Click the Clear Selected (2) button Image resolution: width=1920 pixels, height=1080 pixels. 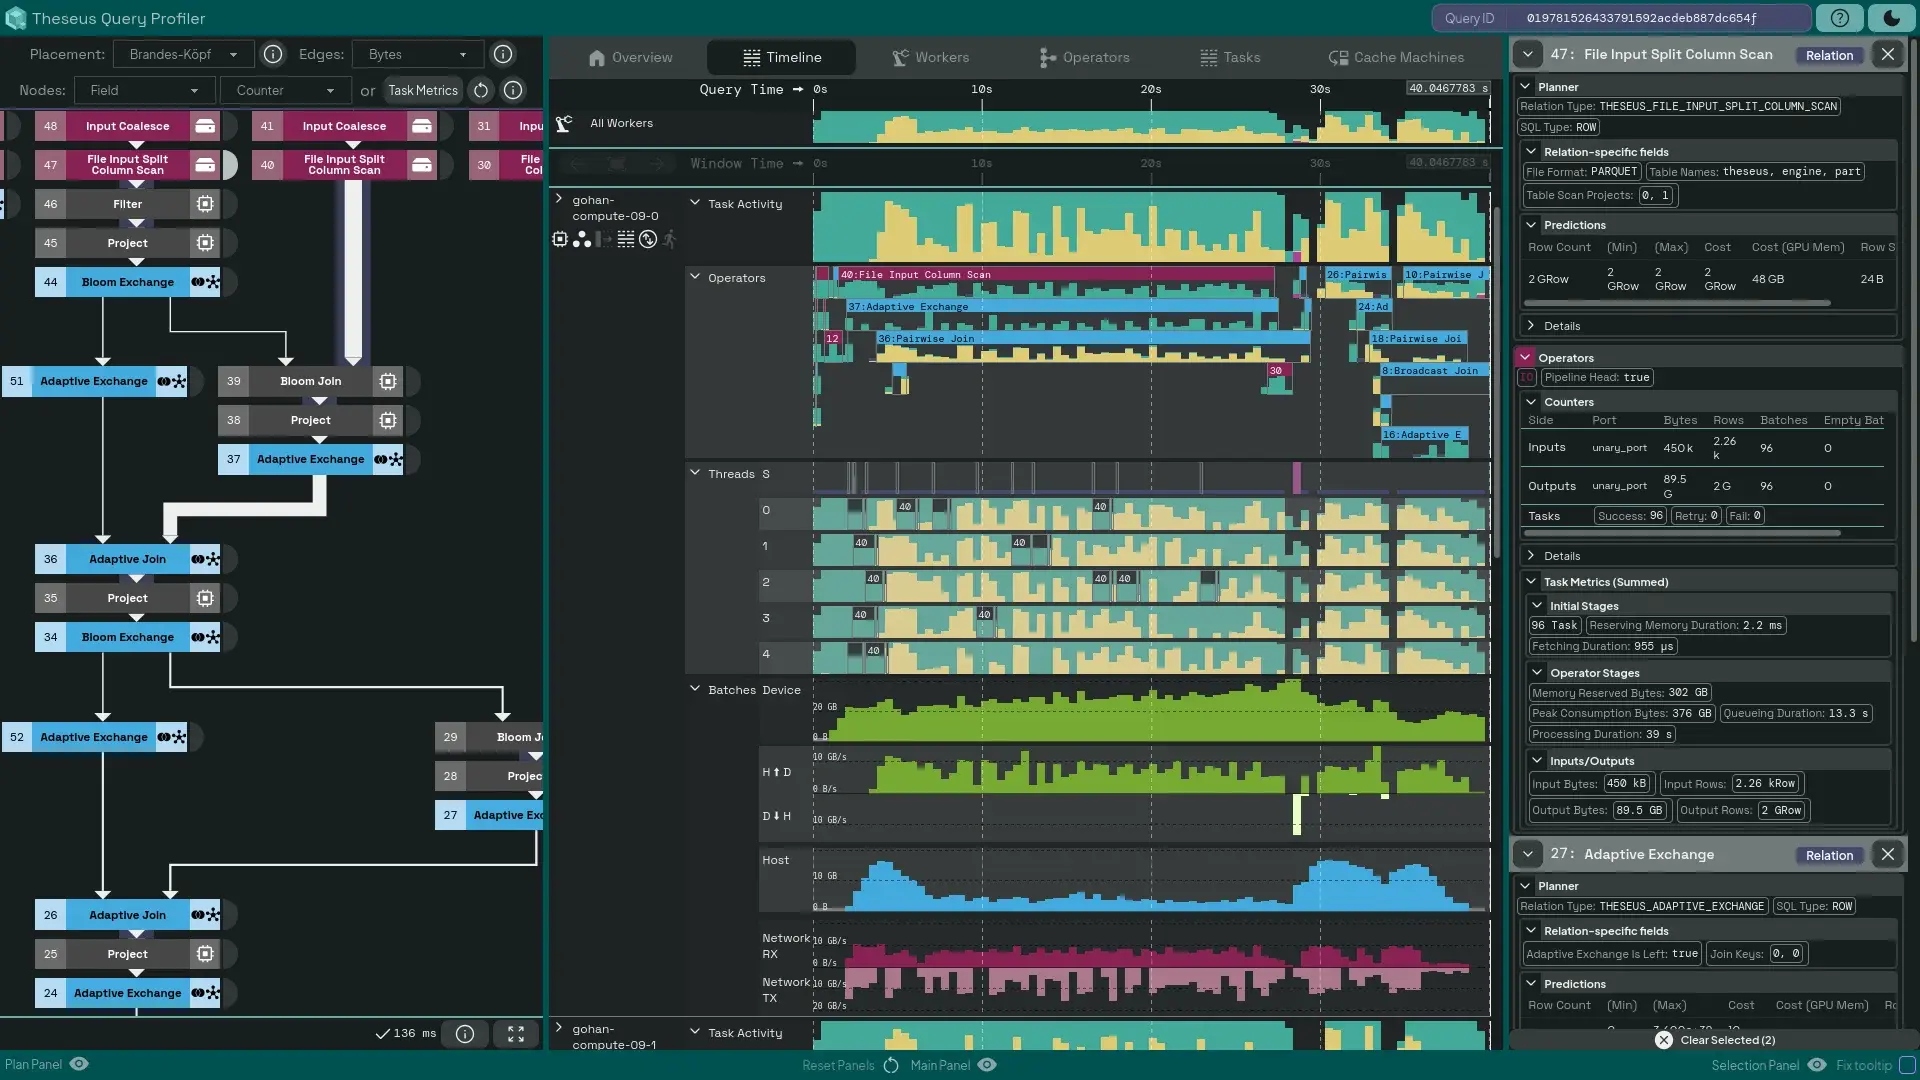pos(1716,1040)
